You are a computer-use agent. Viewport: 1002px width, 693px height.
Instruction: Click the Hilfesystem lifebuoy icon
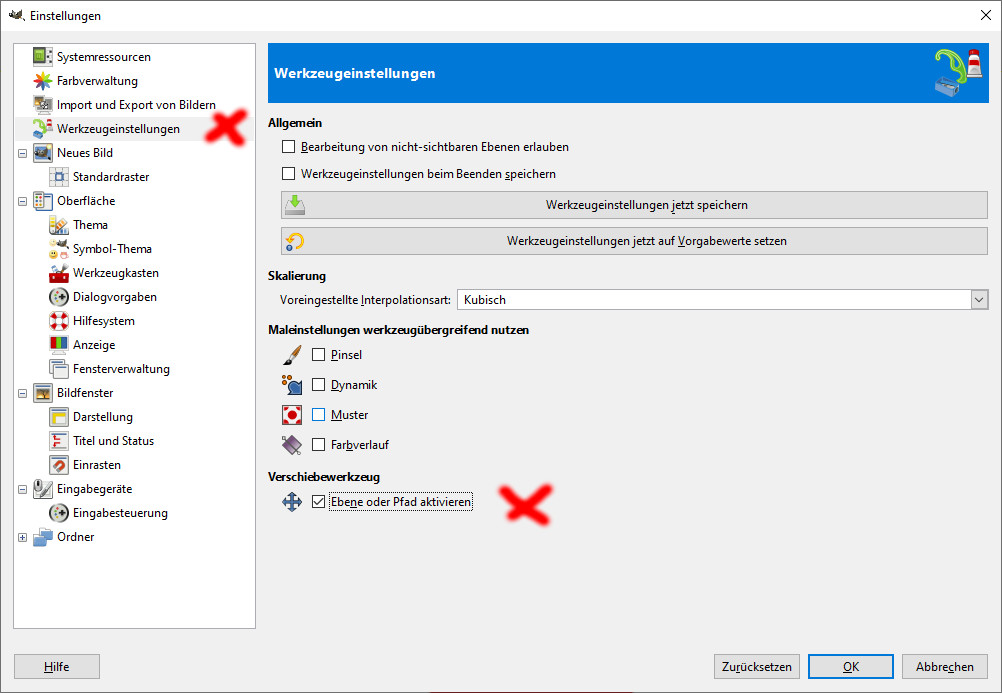tap(58, 321)
